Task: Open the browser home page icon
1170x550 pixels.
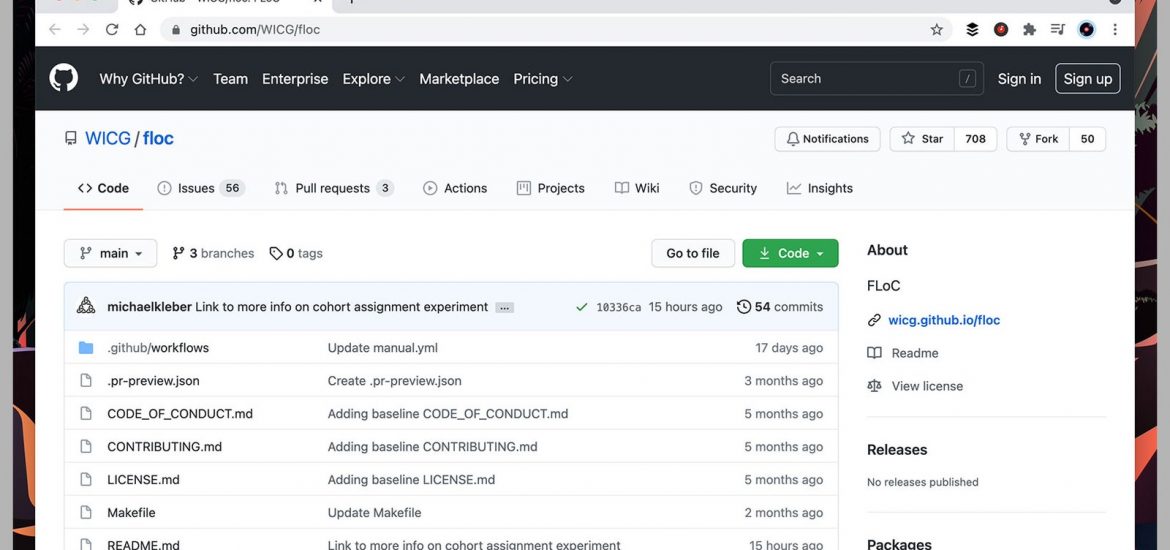Action: click(140, 29)
